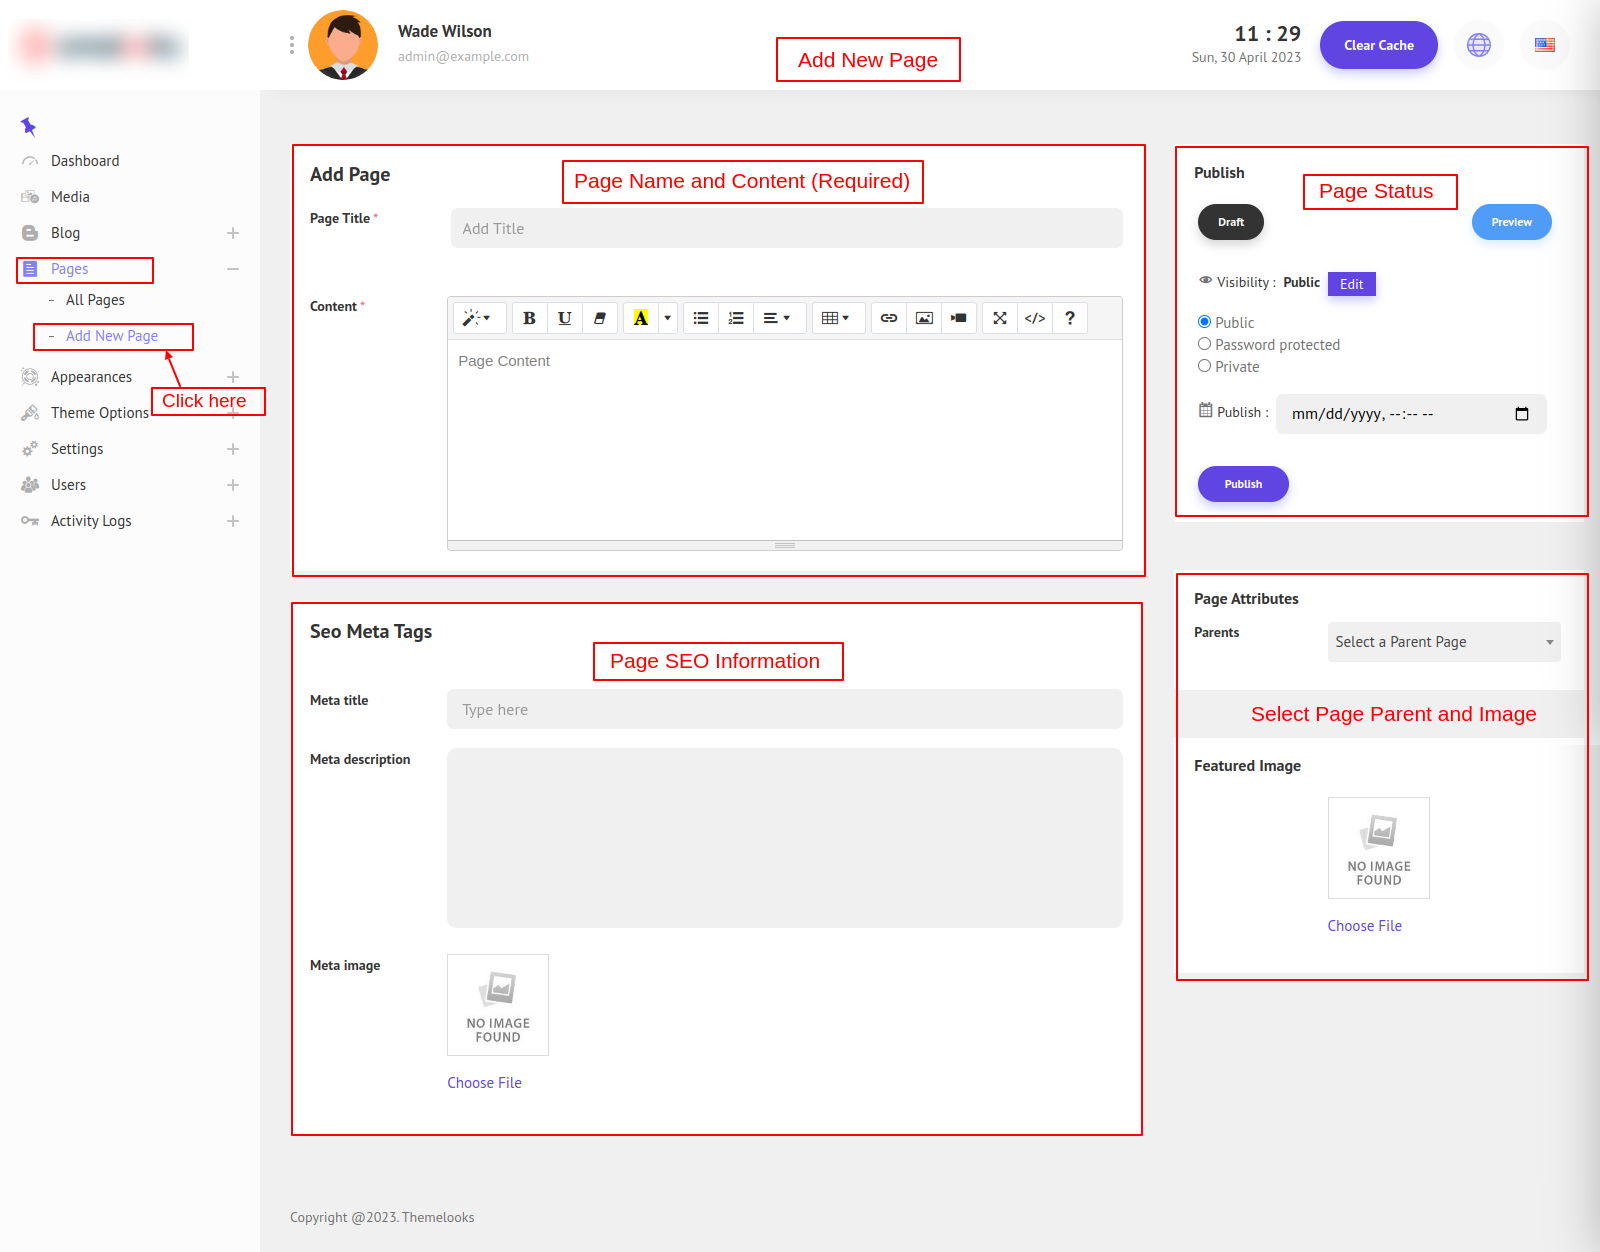Click the yellow highlight color button
The width and height of the screenshot is (1600, 1252).
pos(640,318)
